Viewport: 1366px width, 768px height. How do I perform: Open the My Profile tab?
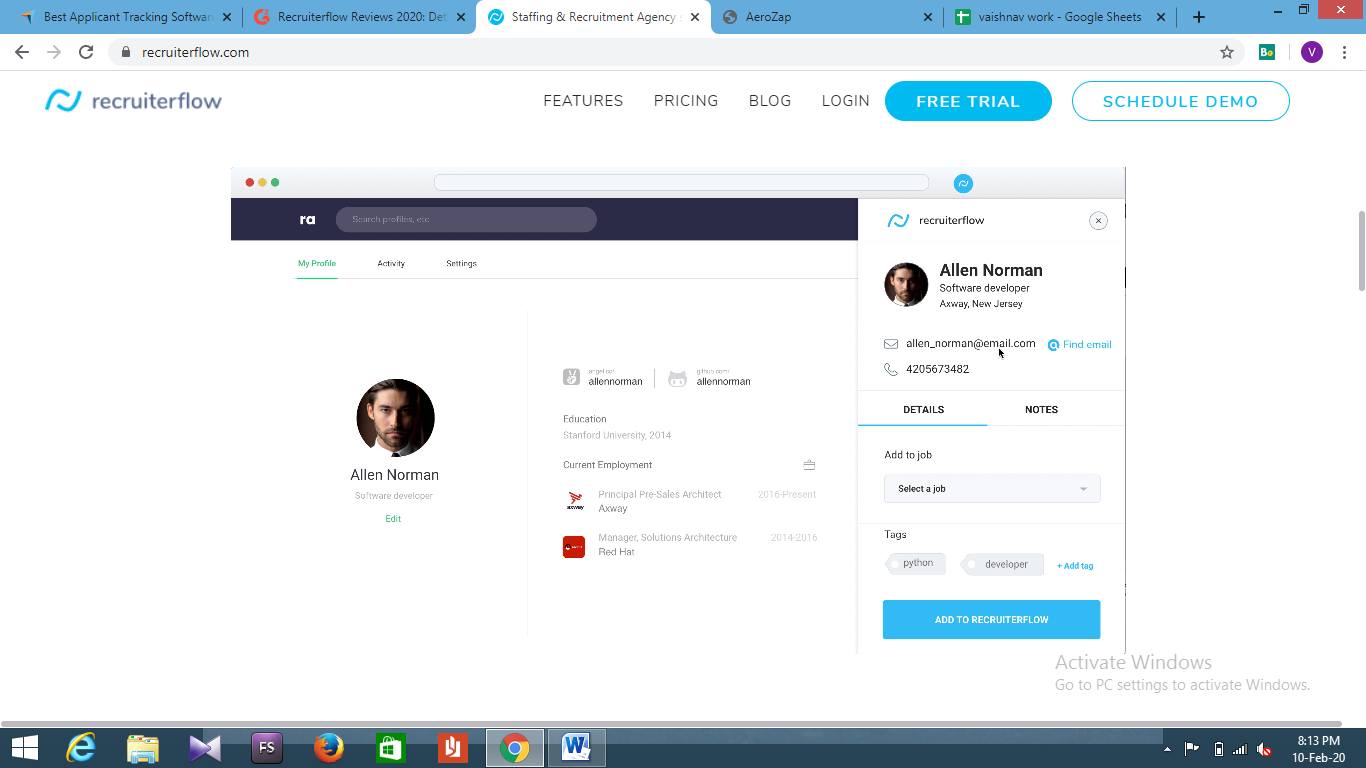[317, 264]
